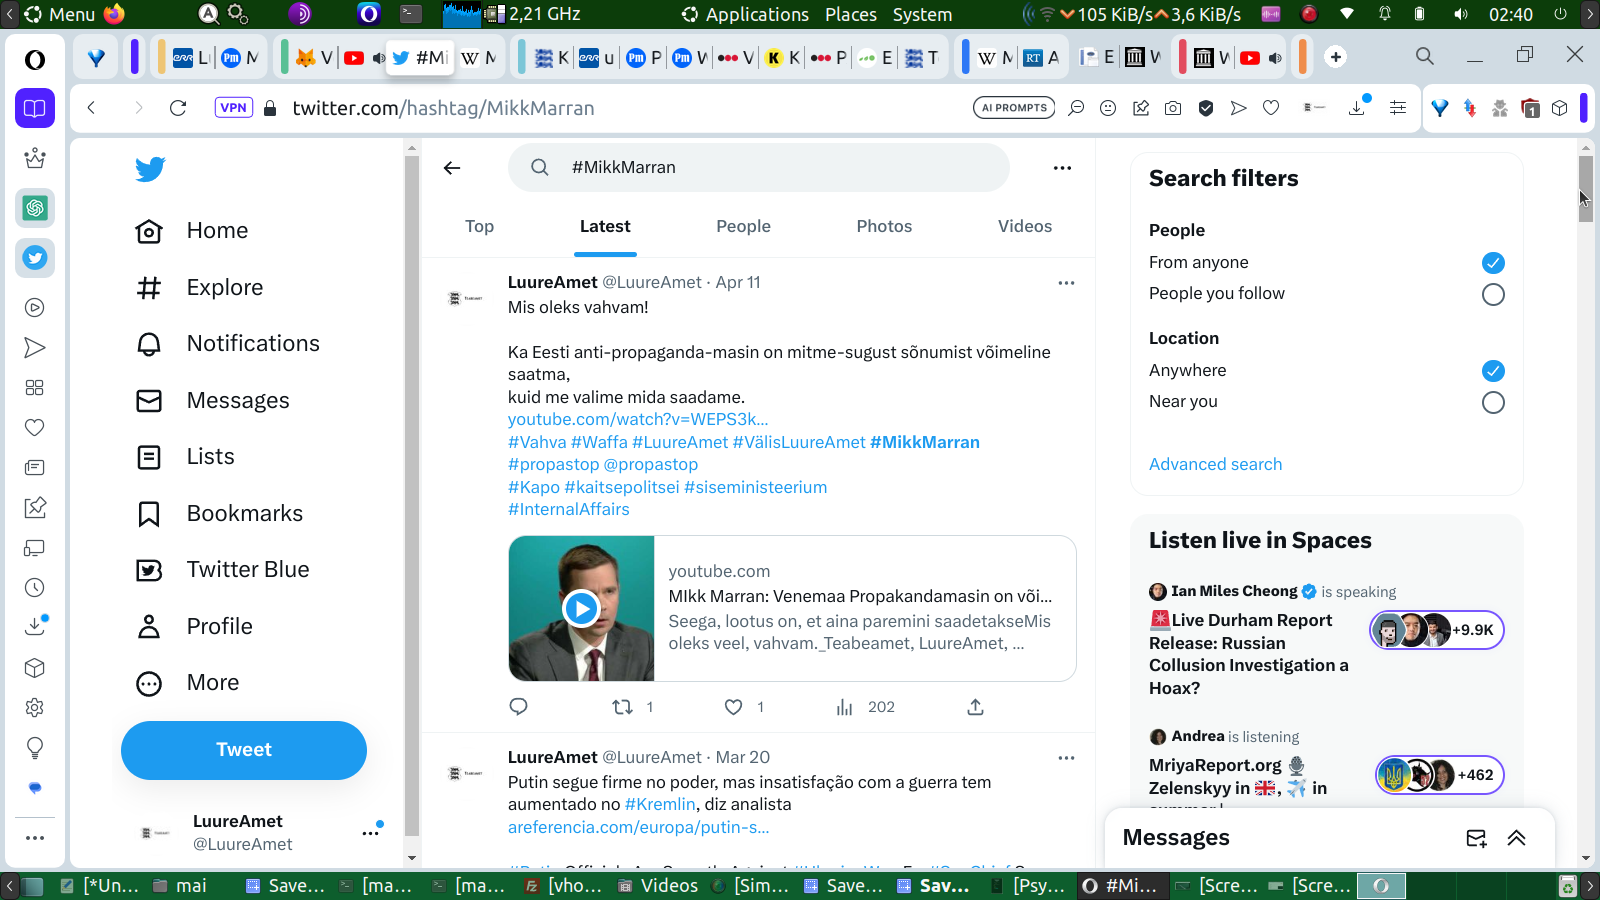Click the page vertical scrollbar thumb
The height and width of the screenshot is (900, 1600).
pyautogui.click(x=1586, y=188)
